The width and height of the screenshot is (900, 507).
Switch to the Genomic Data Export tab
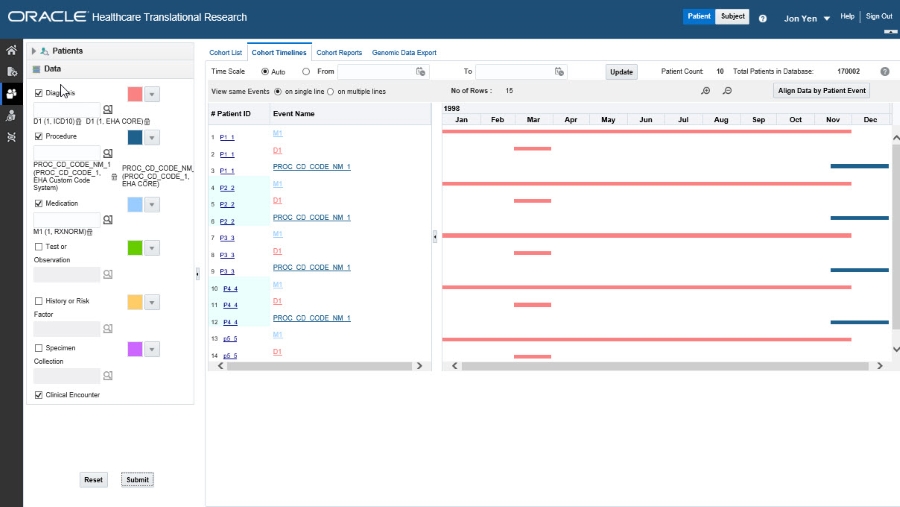(404, 52)
